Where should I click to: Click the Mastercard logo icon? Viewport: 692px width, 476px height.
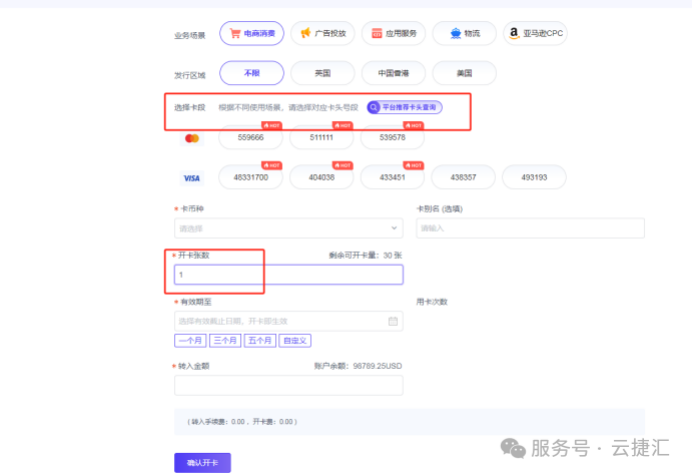(192, 138)
